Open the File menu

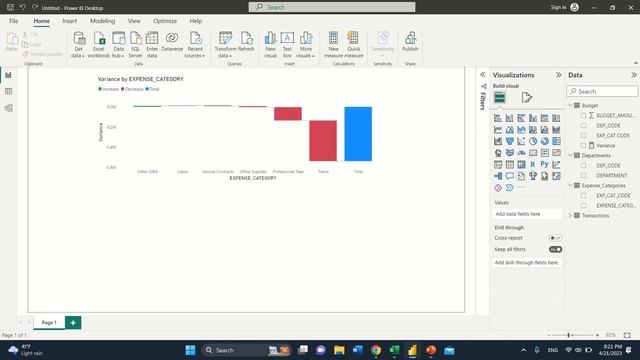coord(13,21)
